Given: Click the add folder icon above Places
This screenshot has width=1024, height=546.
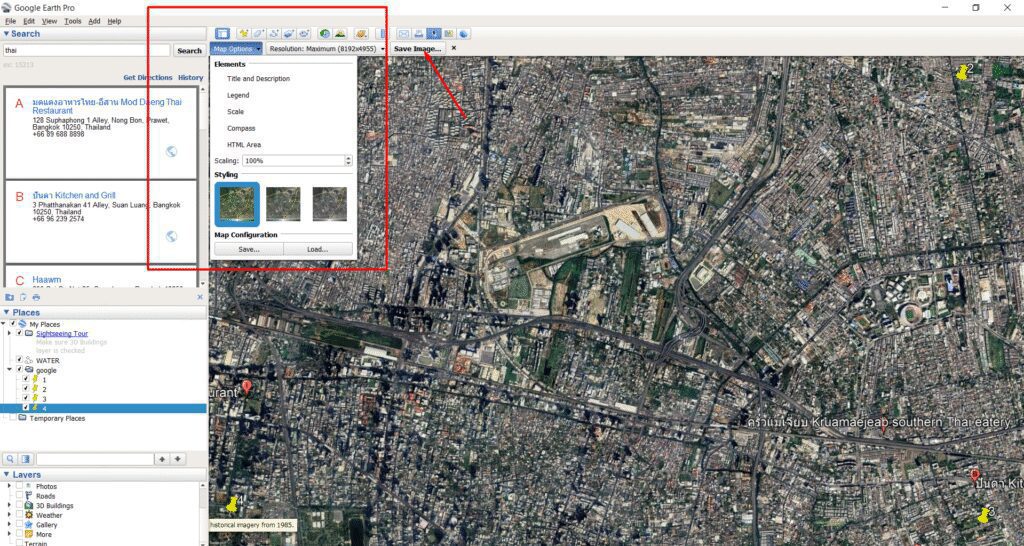Looking at the screenshot, I should [x=9, y=297].
